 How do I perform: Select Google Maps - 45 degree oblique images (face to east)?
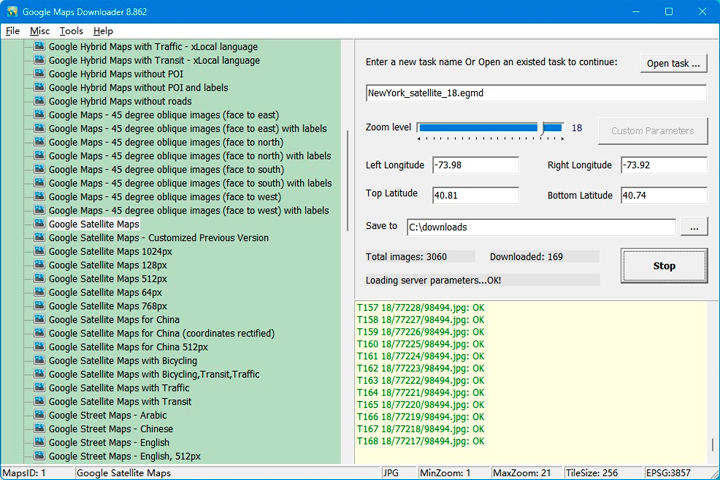tap(164, 115)
